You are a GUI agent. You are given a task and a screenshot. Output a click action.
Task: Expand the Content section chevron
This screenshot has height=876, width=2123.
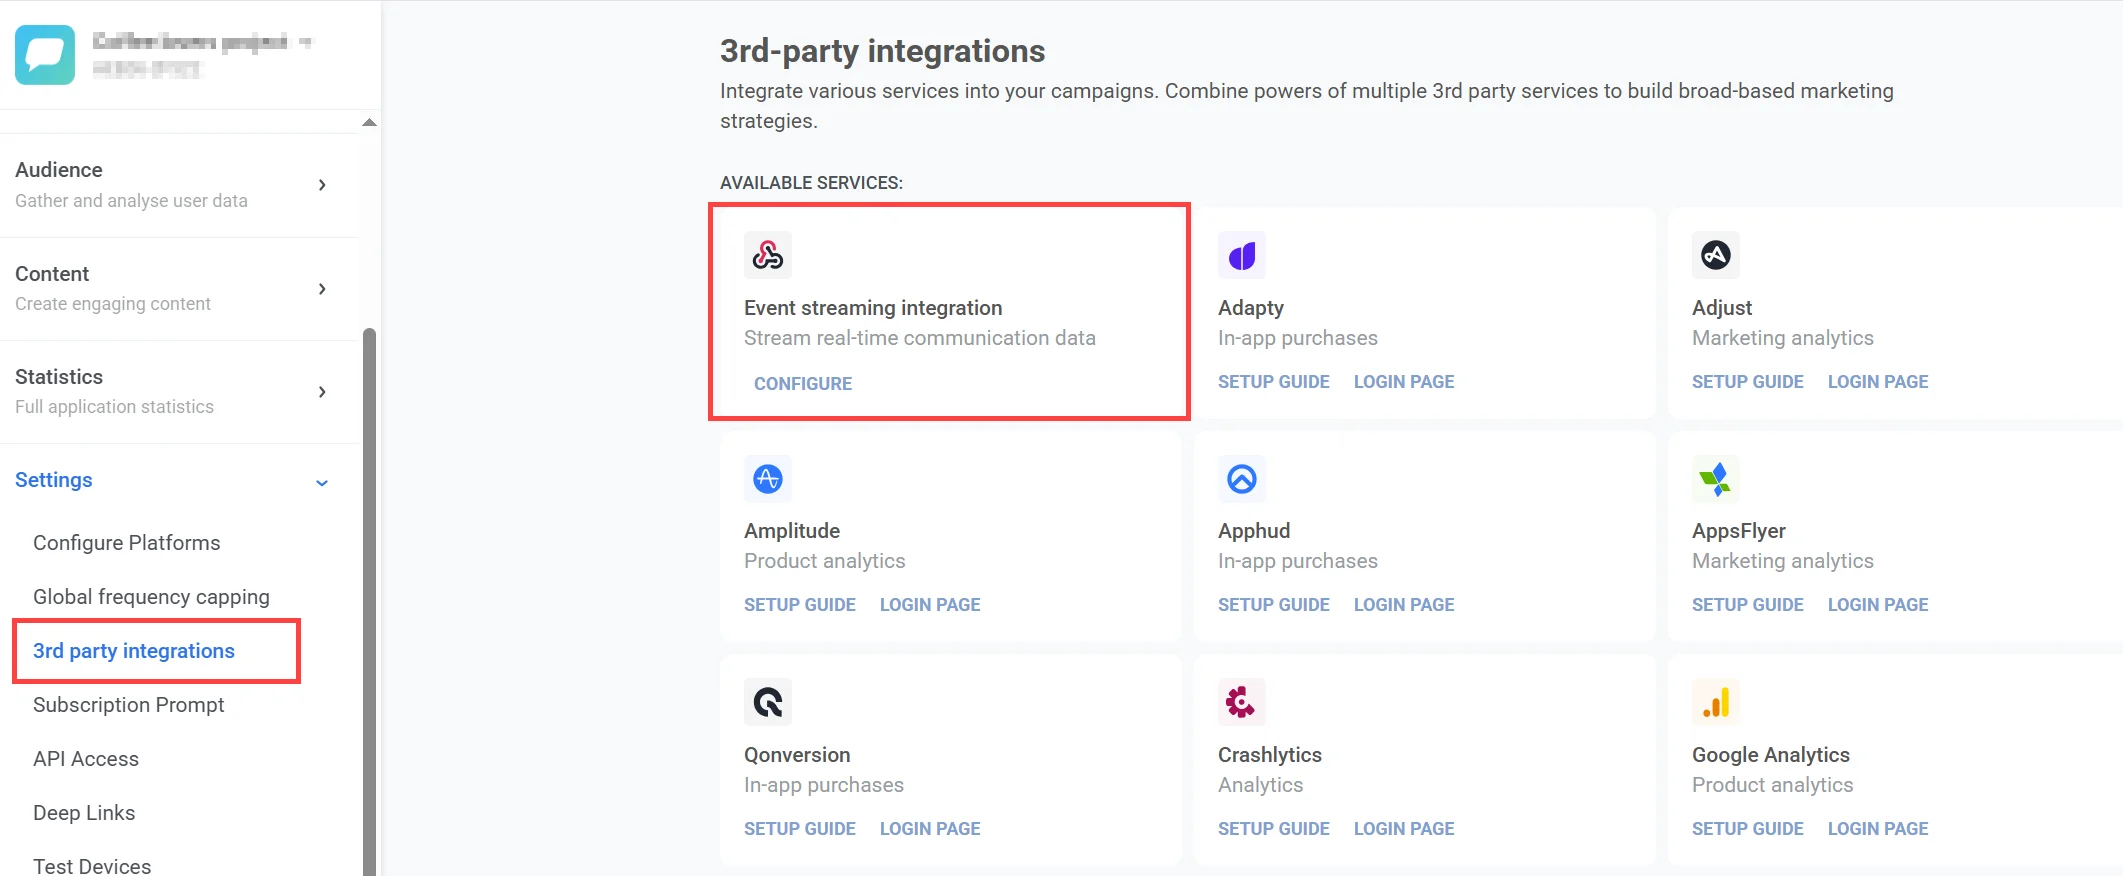click(322, 289)
